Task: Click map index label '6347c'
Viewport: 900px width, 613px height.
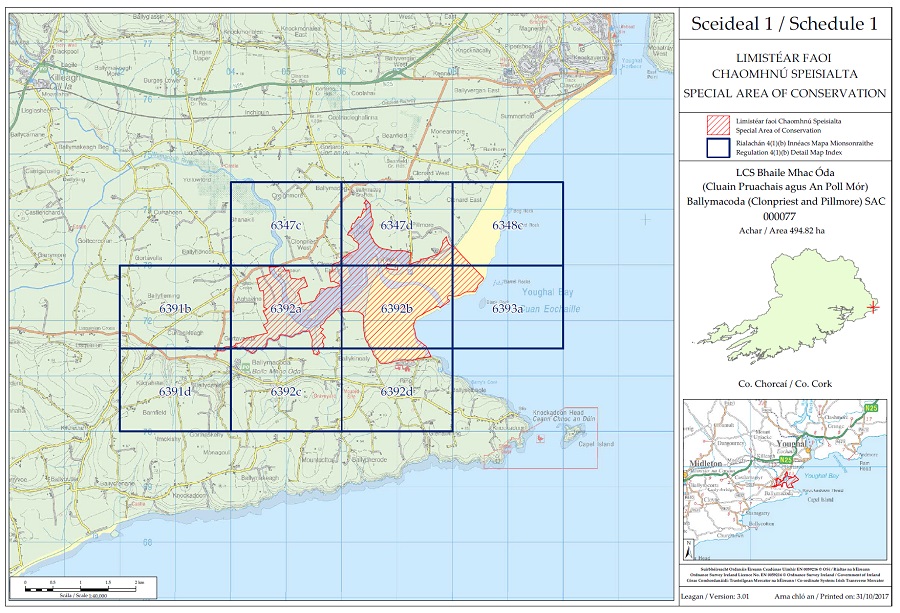Action: [286, 225]
